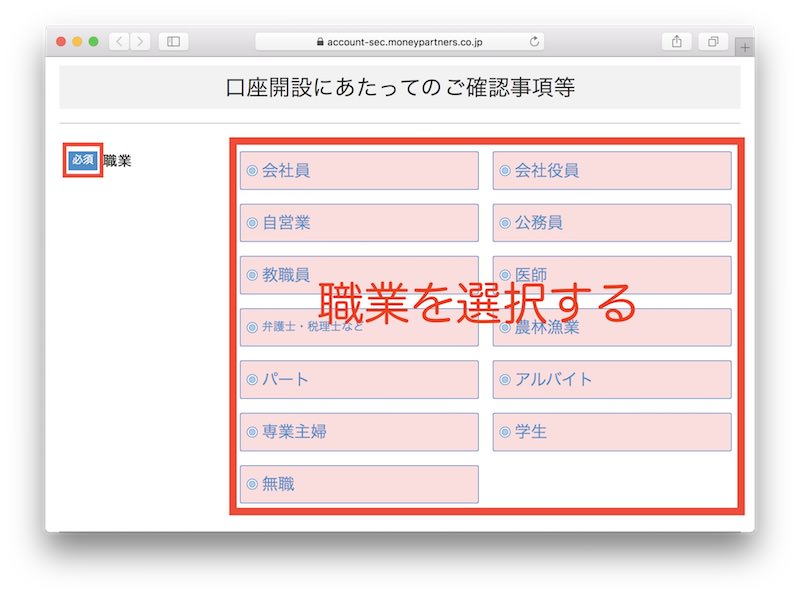Go forward with Safari's forward arrow
The image size is (800, 597).
click(x=140, y=41)
